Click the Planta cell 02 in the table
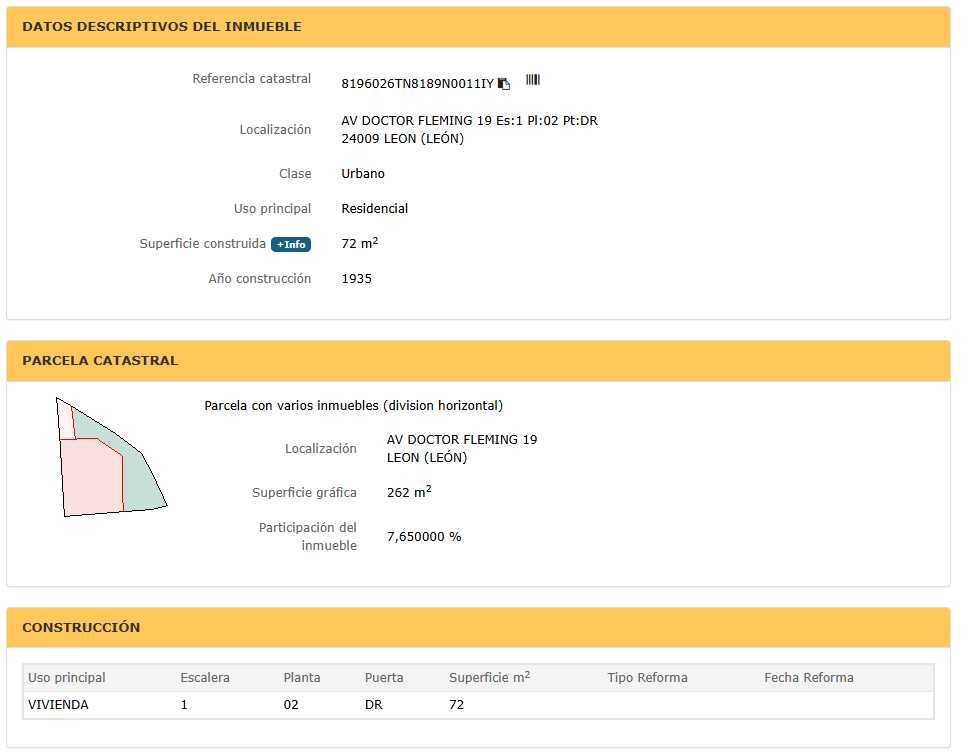 pos(291,705)
